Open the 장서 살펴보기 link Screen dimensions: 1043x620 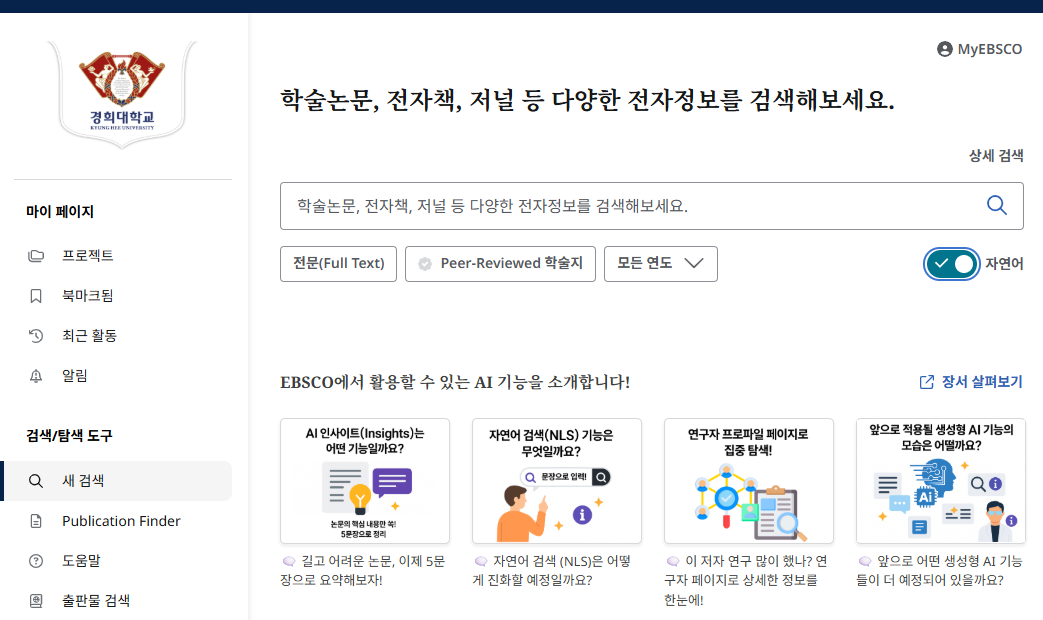coord(970,382)
